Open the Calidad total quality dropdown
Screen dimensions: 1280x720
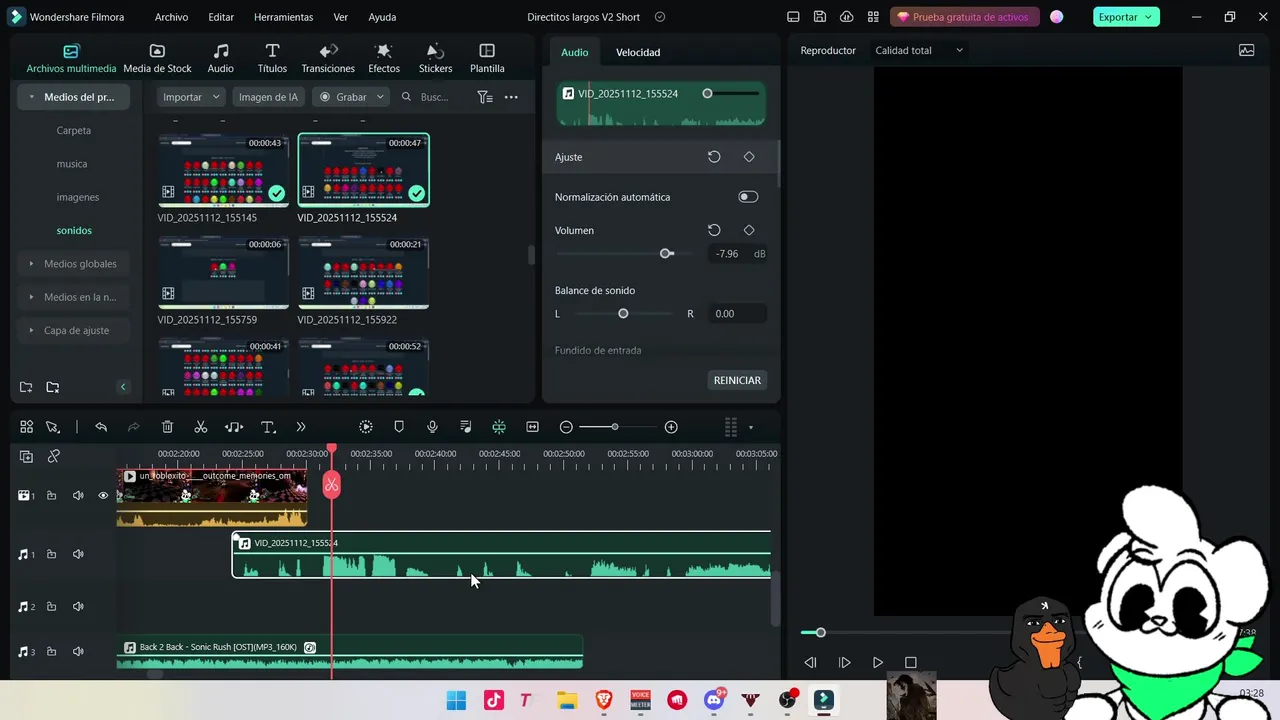point(919,50)
